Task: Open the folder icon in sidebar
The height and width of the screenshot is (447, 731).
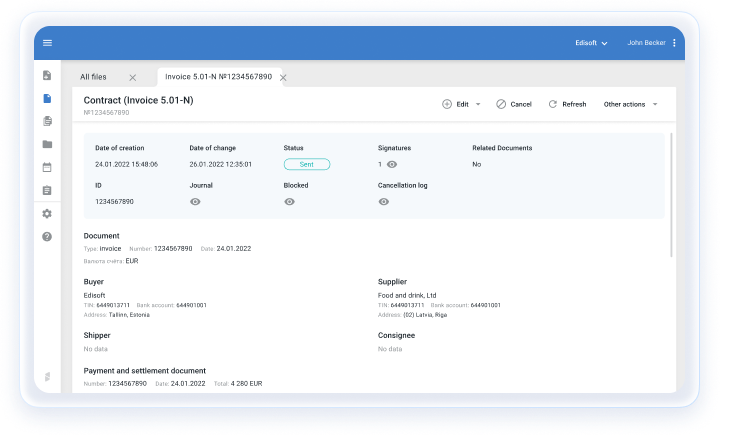Action: (47, 144)
